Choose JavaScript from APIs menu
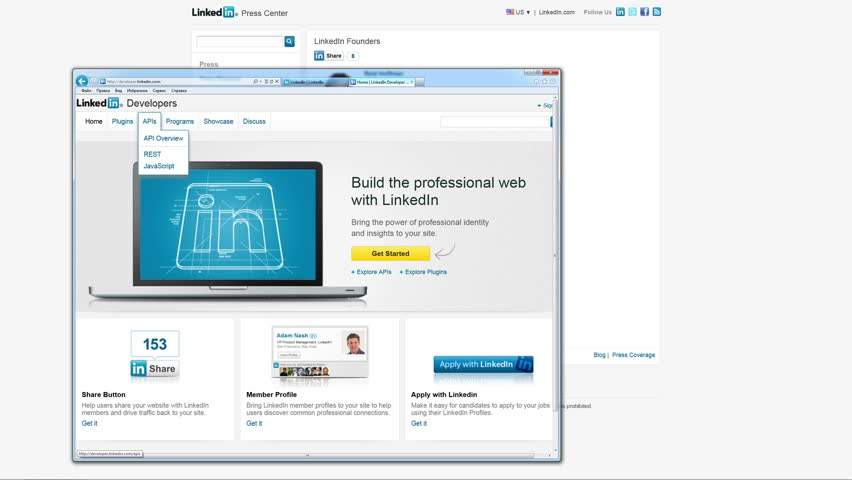 (x=159, y=166)
